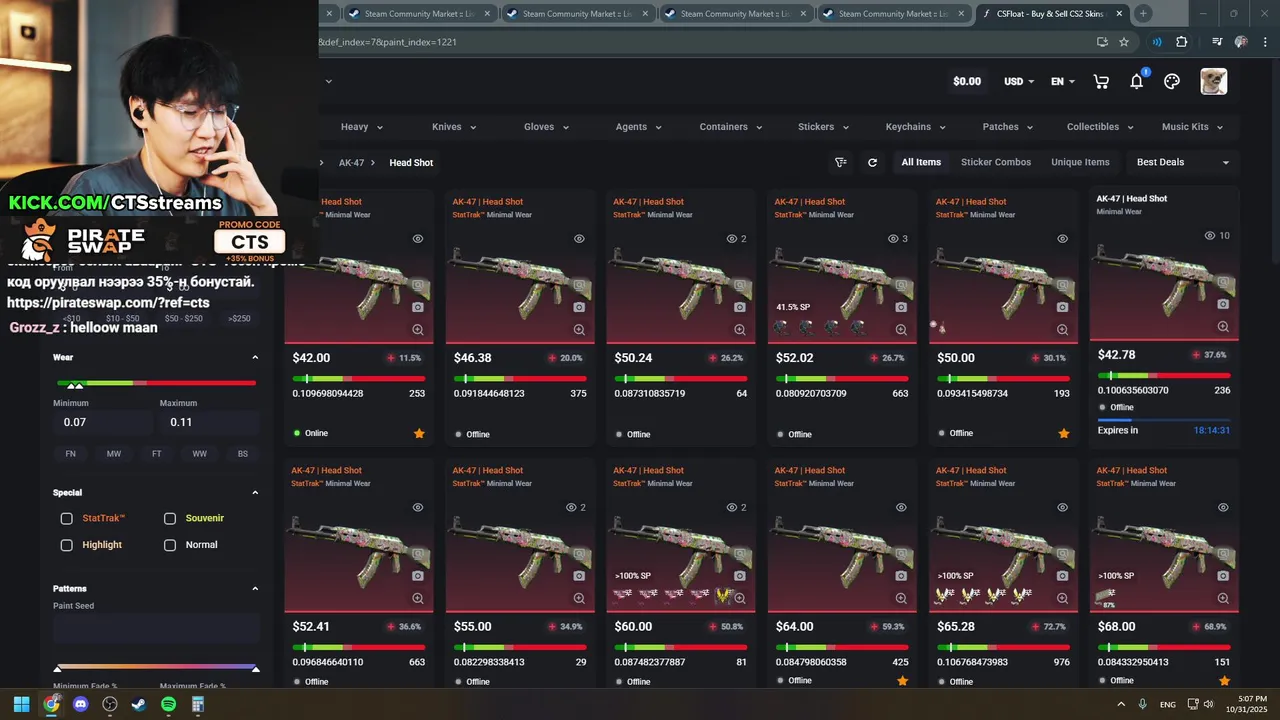
Task: Open the Containers category menu
Action: click(731, 127)
